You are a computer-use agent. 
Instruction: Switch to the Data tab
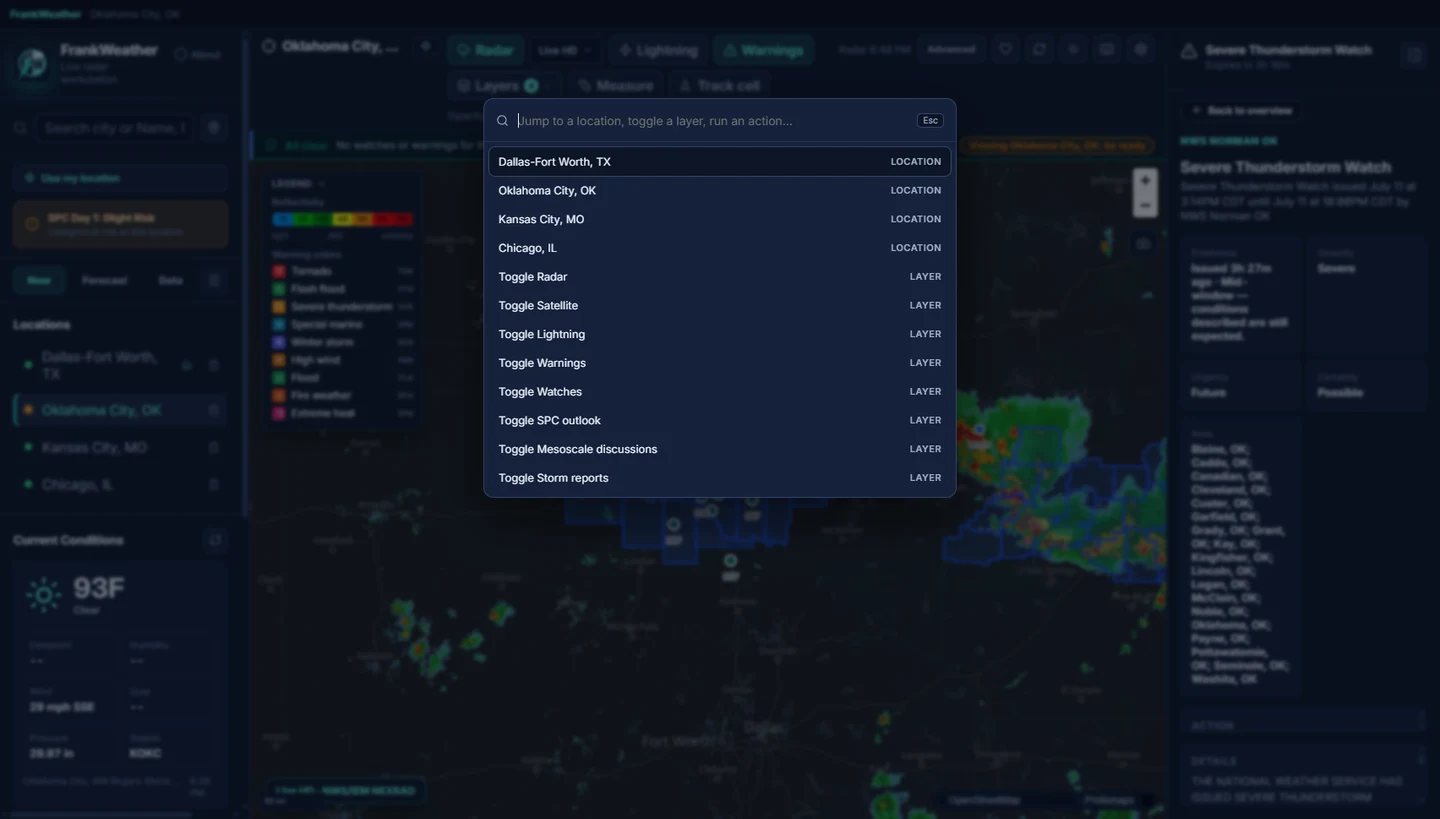170,280
